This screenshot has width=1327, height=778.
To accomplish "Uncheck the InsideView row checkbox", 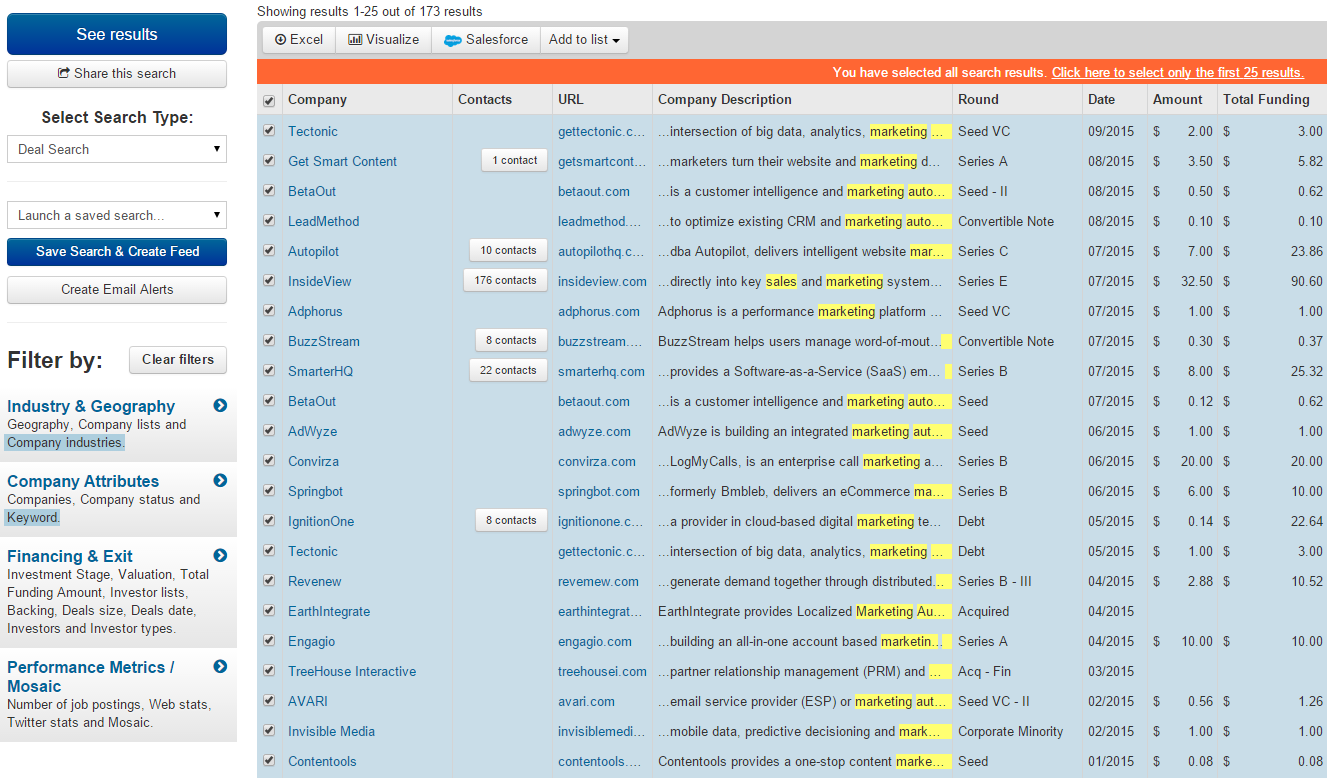I will 269,281.
